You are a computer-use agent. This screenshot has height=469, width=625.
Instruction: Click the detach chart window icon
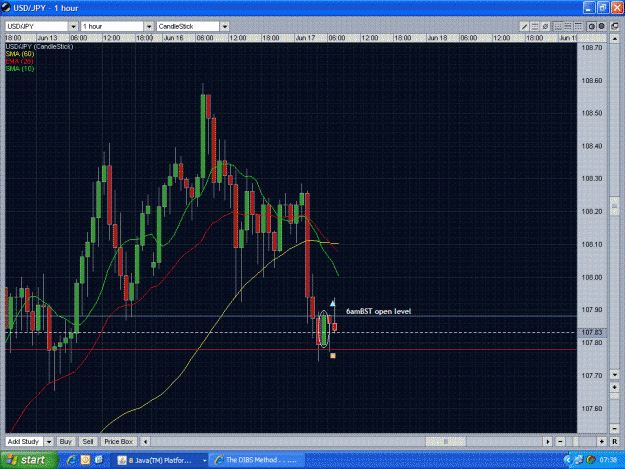point(615,27)
